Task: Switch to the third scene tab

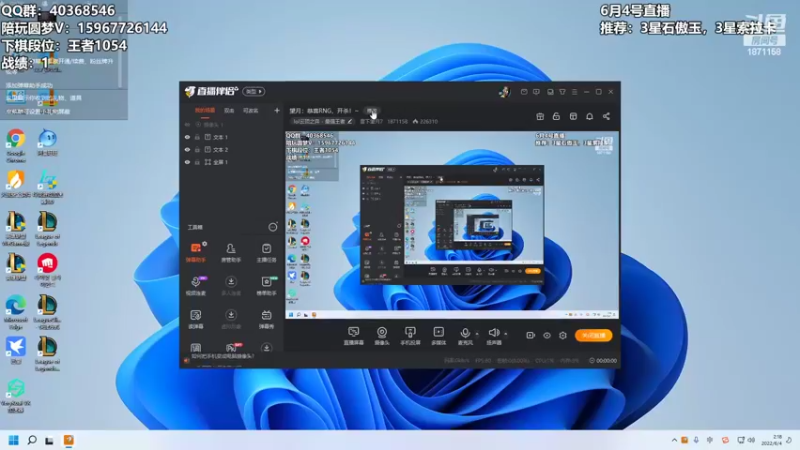Action: (x=250, y=111)
